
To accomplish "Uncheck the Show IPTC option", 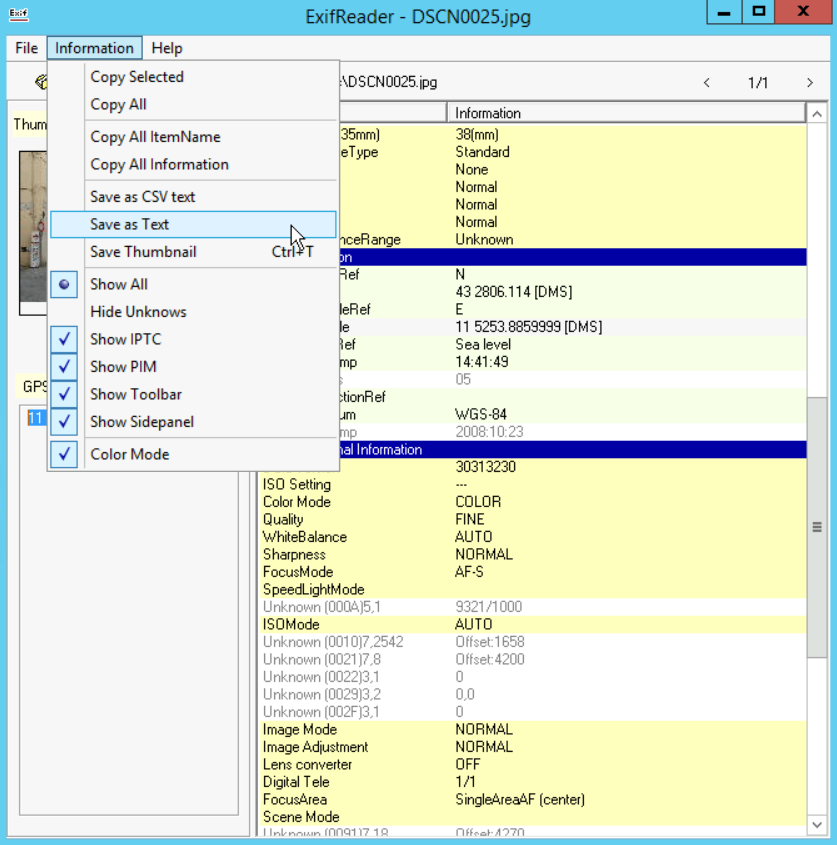I will pyautogui.click(x=125, y=339).
